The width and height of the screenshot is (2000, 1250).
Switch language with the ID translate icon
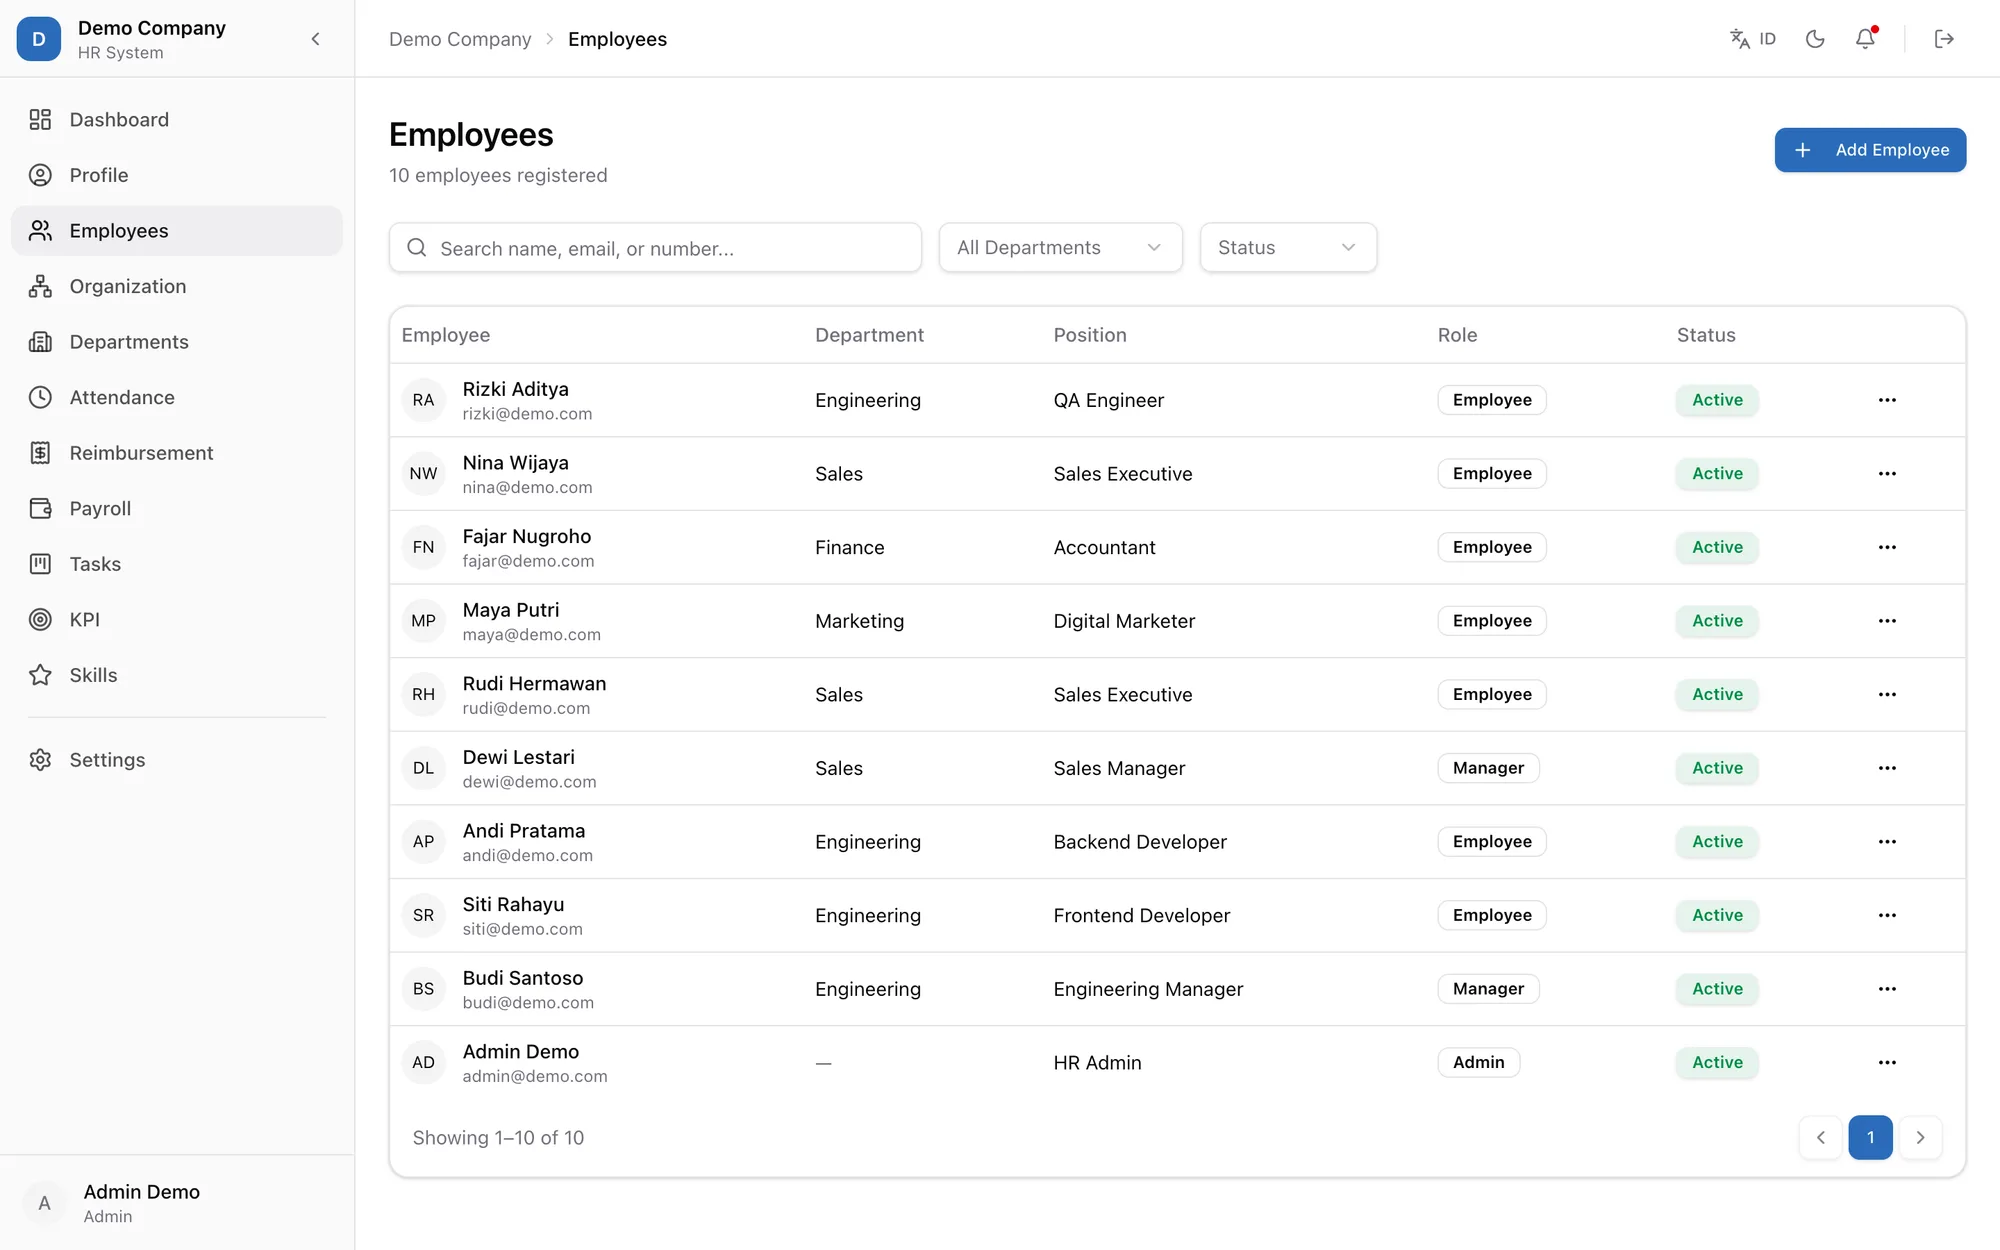coord(1752,39)
